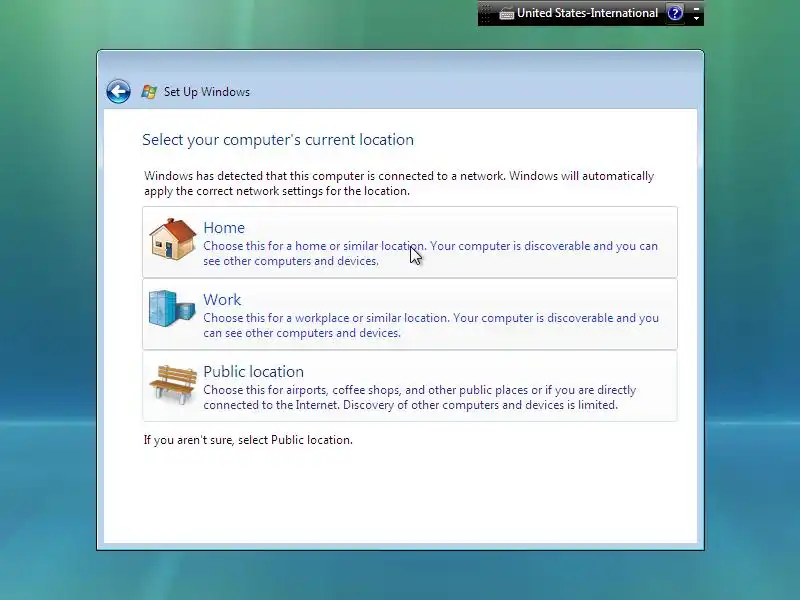Choose the Public location option
800x600 pixels.
click(x=410, y=386)
